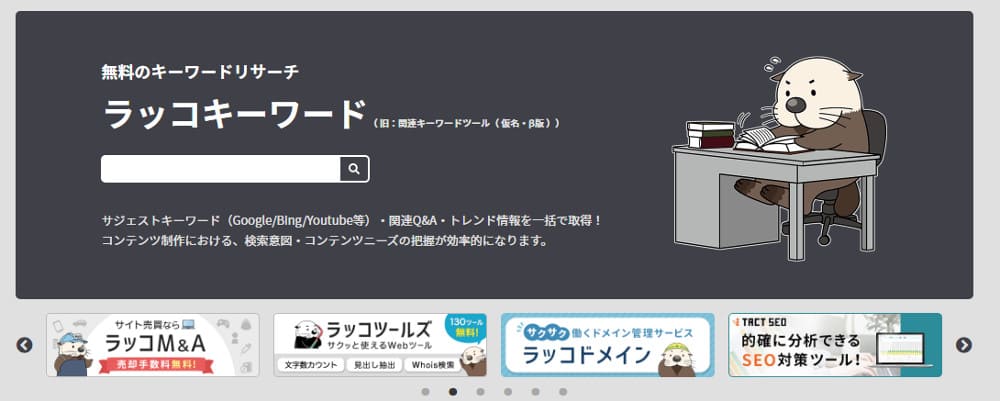The image size is (1000, 401).
Task: Click the コンテンツ制作における description line
Action: [x=325, y=242]
